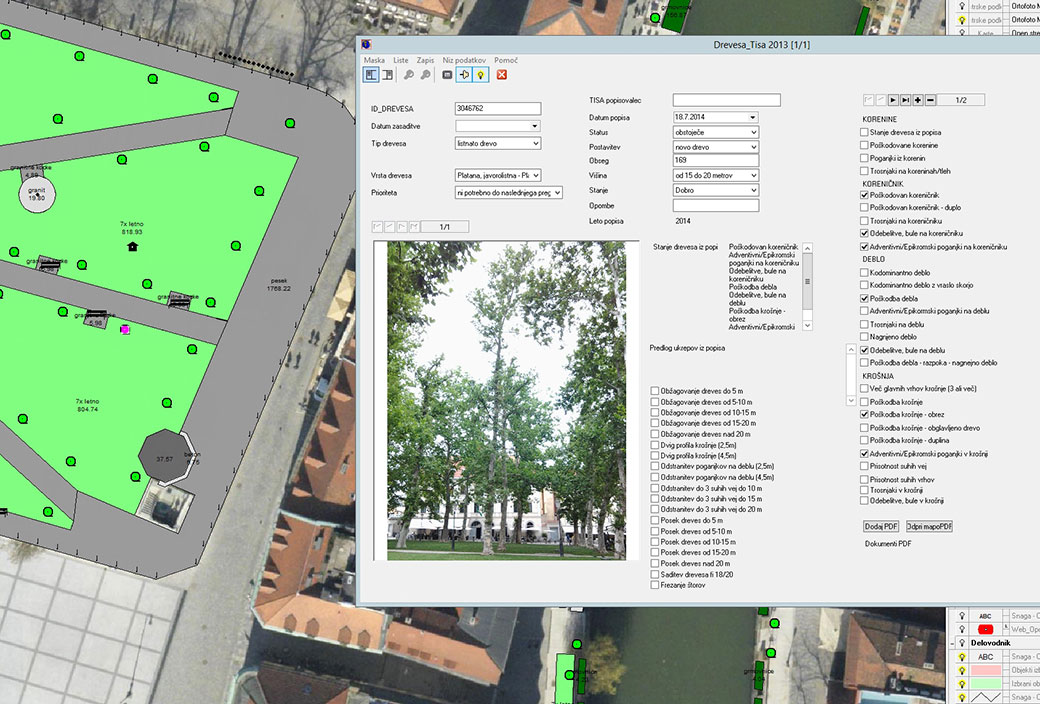Viewport: 1040px width, 704px height.
Task: Go to last record arrow button
Action: point(905,100)
